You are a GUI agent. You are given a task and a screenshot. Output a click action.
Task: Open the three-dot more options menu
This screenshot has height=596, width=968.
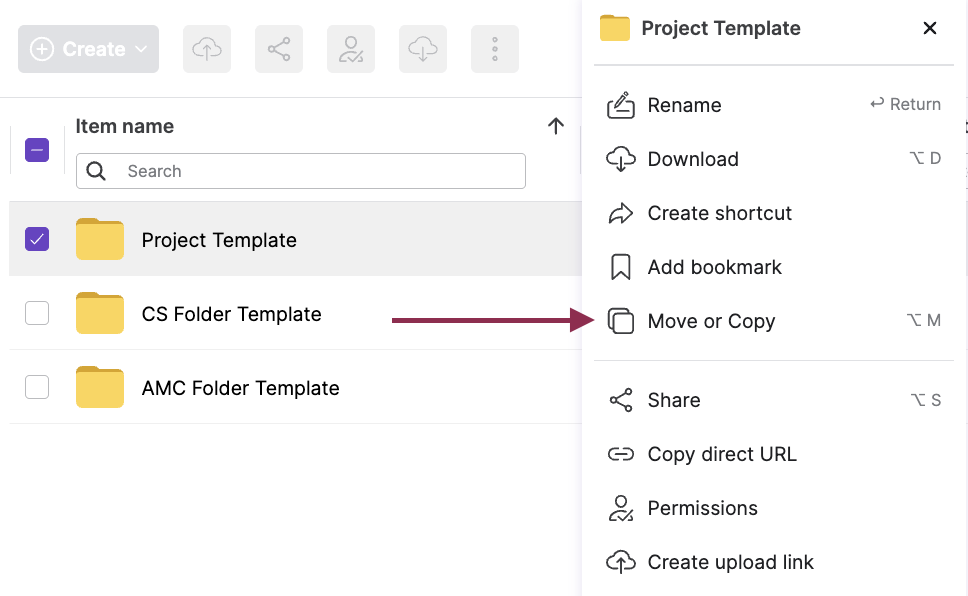click(x=495, y=49)
